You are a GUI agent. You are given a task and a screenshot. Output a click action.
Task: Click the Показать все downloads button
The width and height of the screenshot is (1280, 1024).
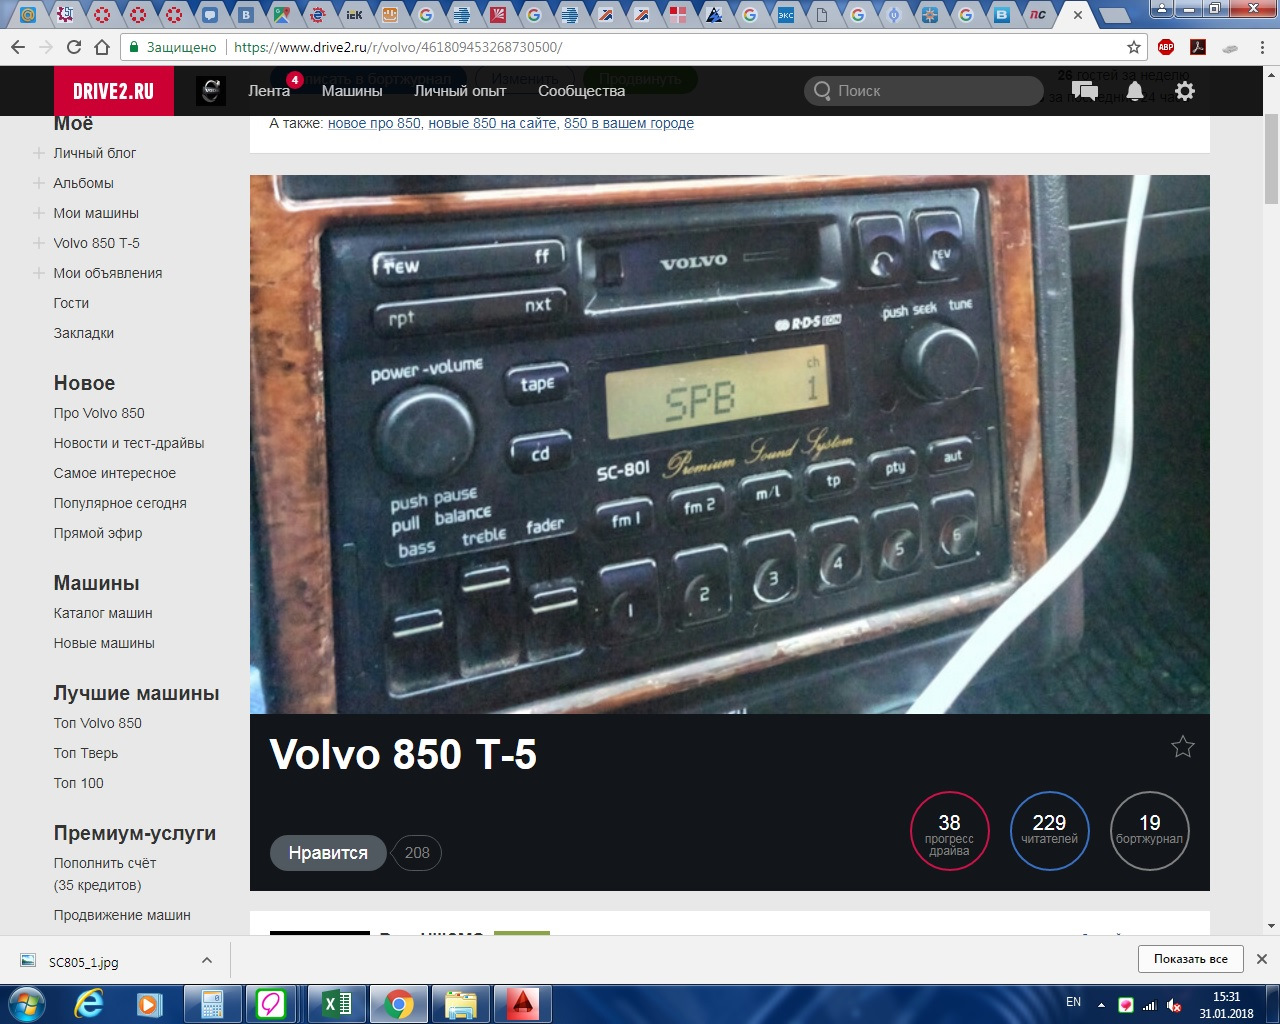(1190, 959)
